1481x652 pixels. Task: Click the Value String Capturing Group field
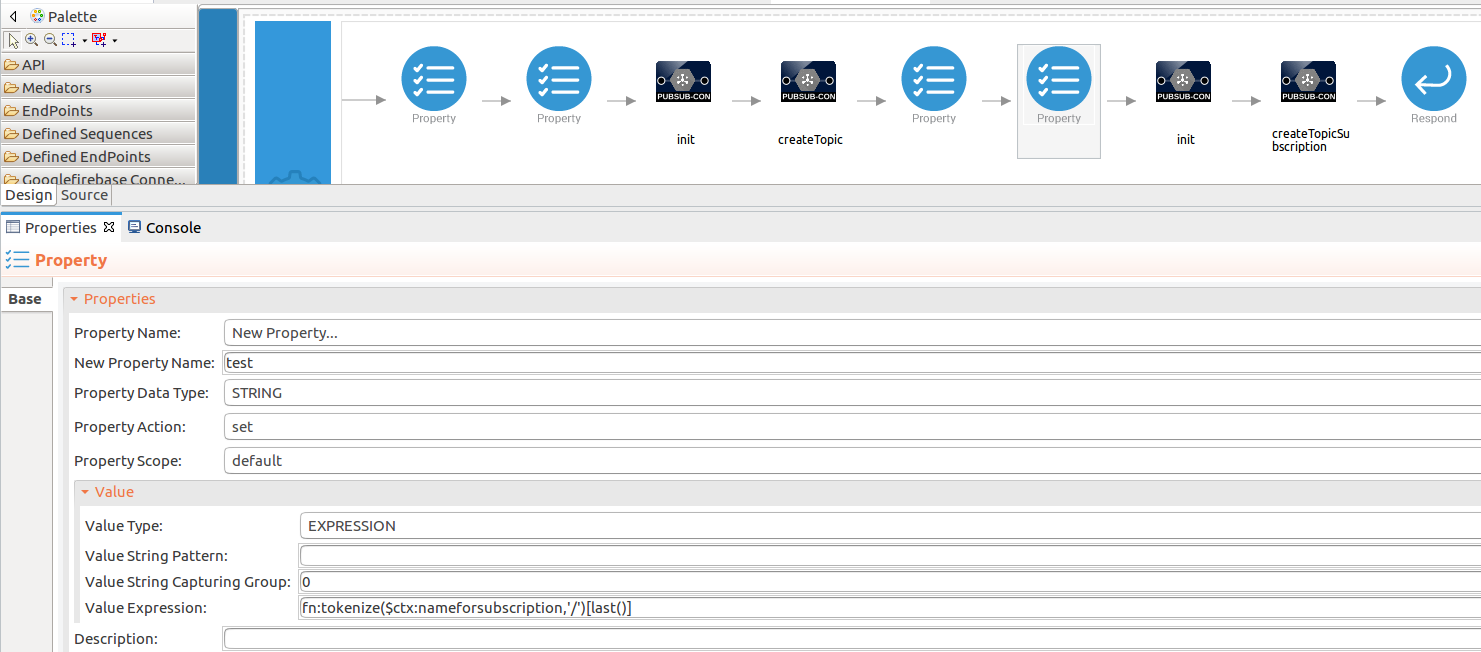(x=890, y=582)
